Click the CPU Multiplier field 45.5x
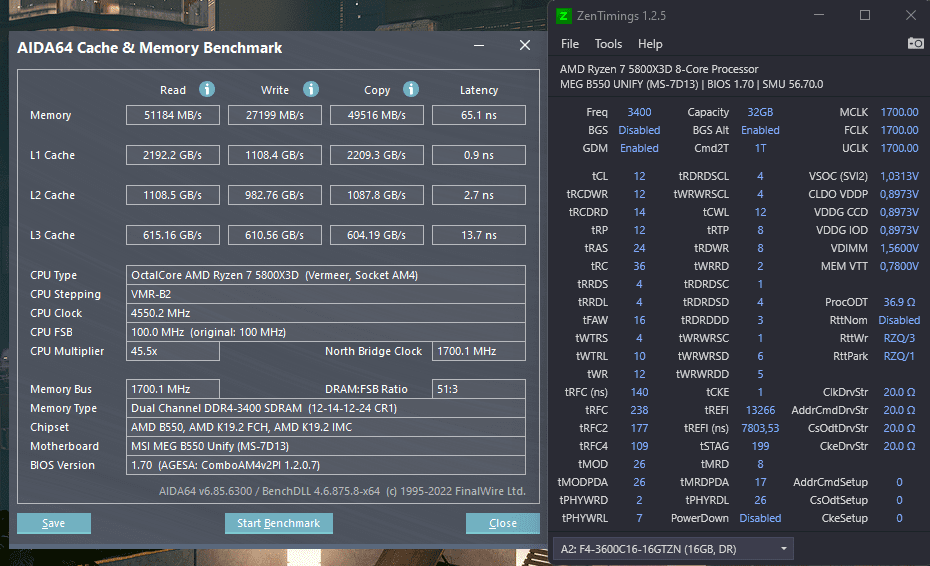 pos(173,351)
